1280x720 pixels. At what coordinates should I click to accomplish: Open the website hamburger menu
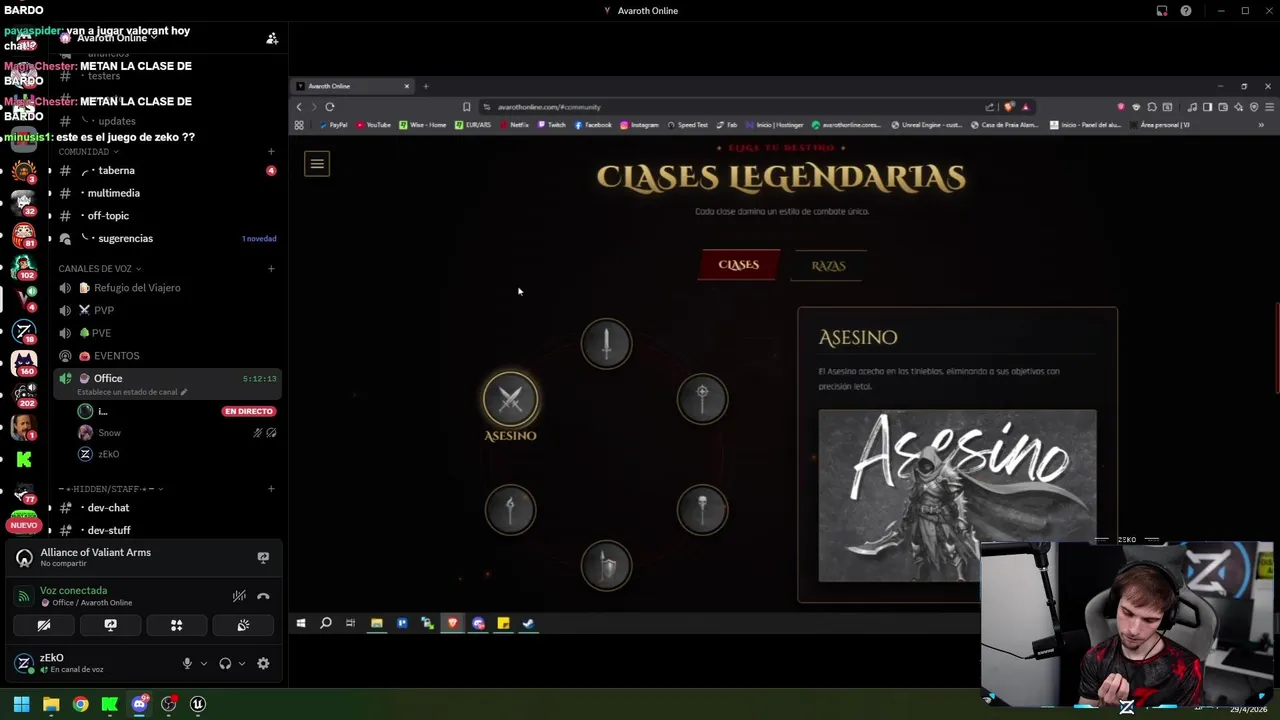(x=317, y=164)
